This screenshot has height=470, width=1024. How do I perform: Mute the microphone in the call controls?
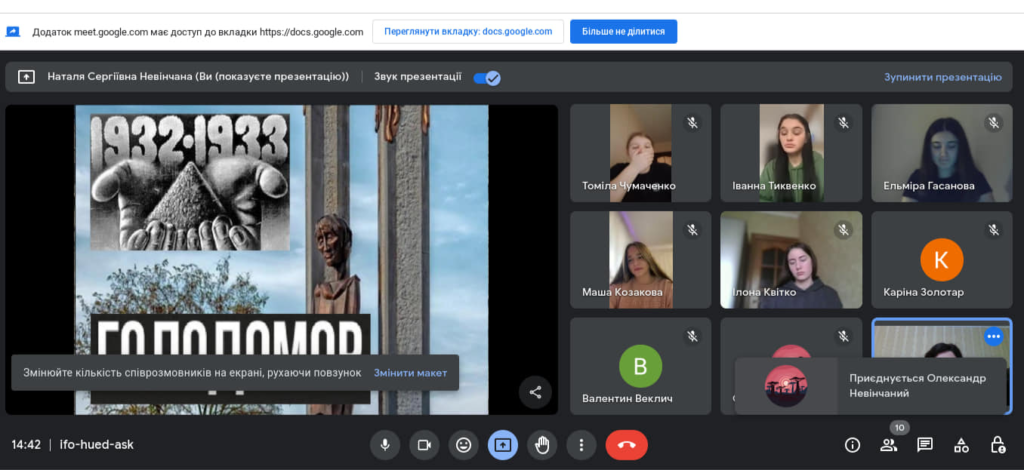coord(385,445)
